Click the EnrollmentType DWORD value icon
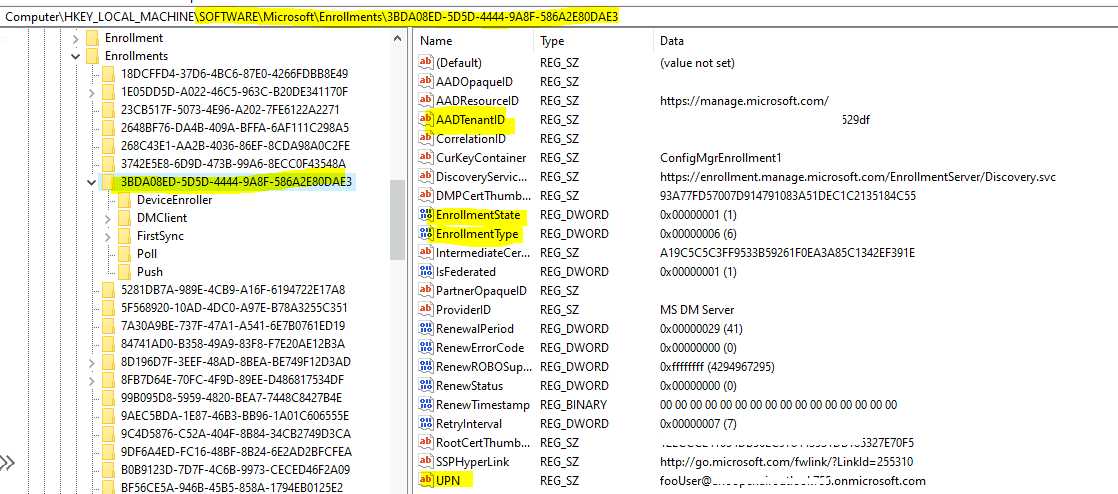 (426, 234)
